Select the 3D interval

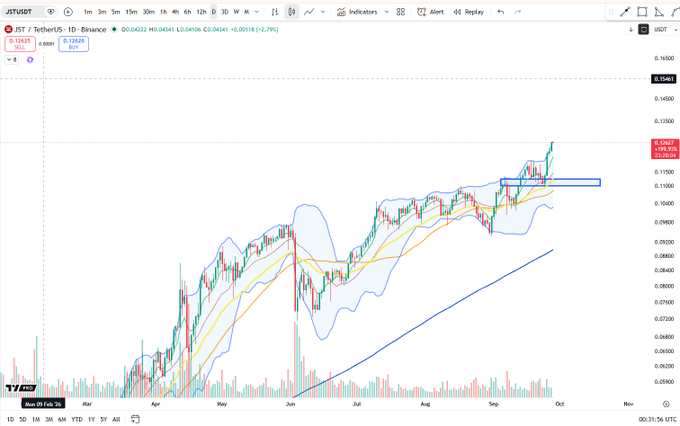pyautogui.click(x=225, y=12)
